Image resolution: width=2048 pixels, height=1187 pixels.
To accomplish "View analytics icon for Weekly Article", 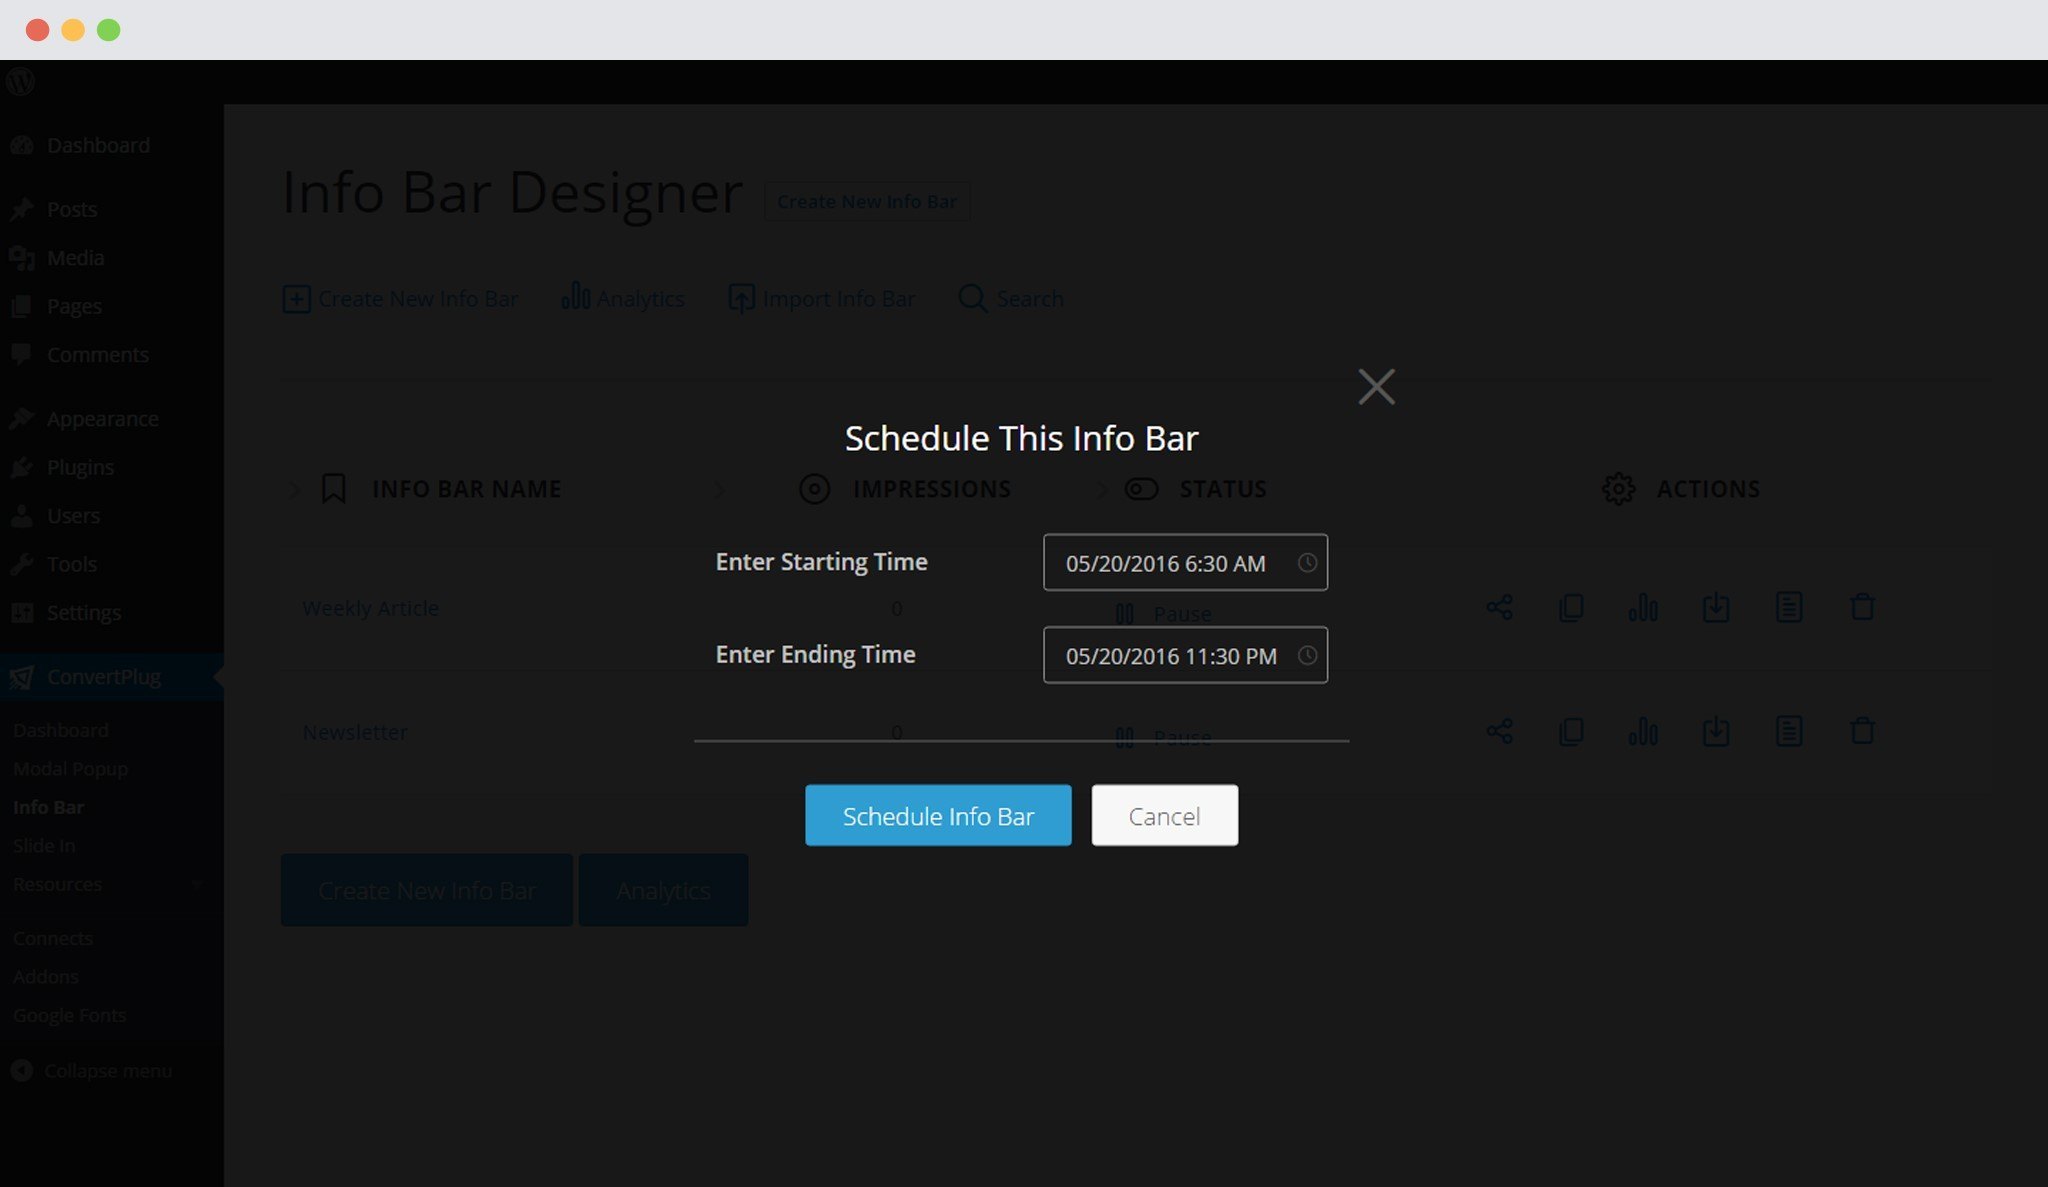I will pos(1643,607).
